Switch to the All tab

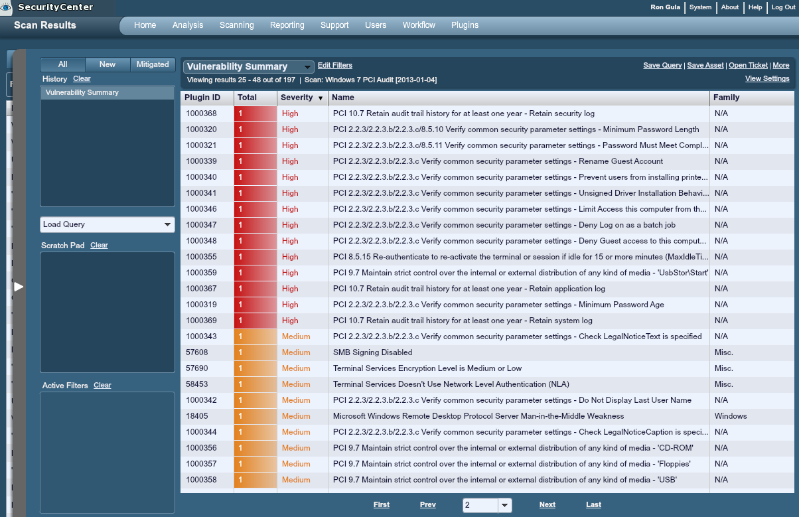pos(63,64)
